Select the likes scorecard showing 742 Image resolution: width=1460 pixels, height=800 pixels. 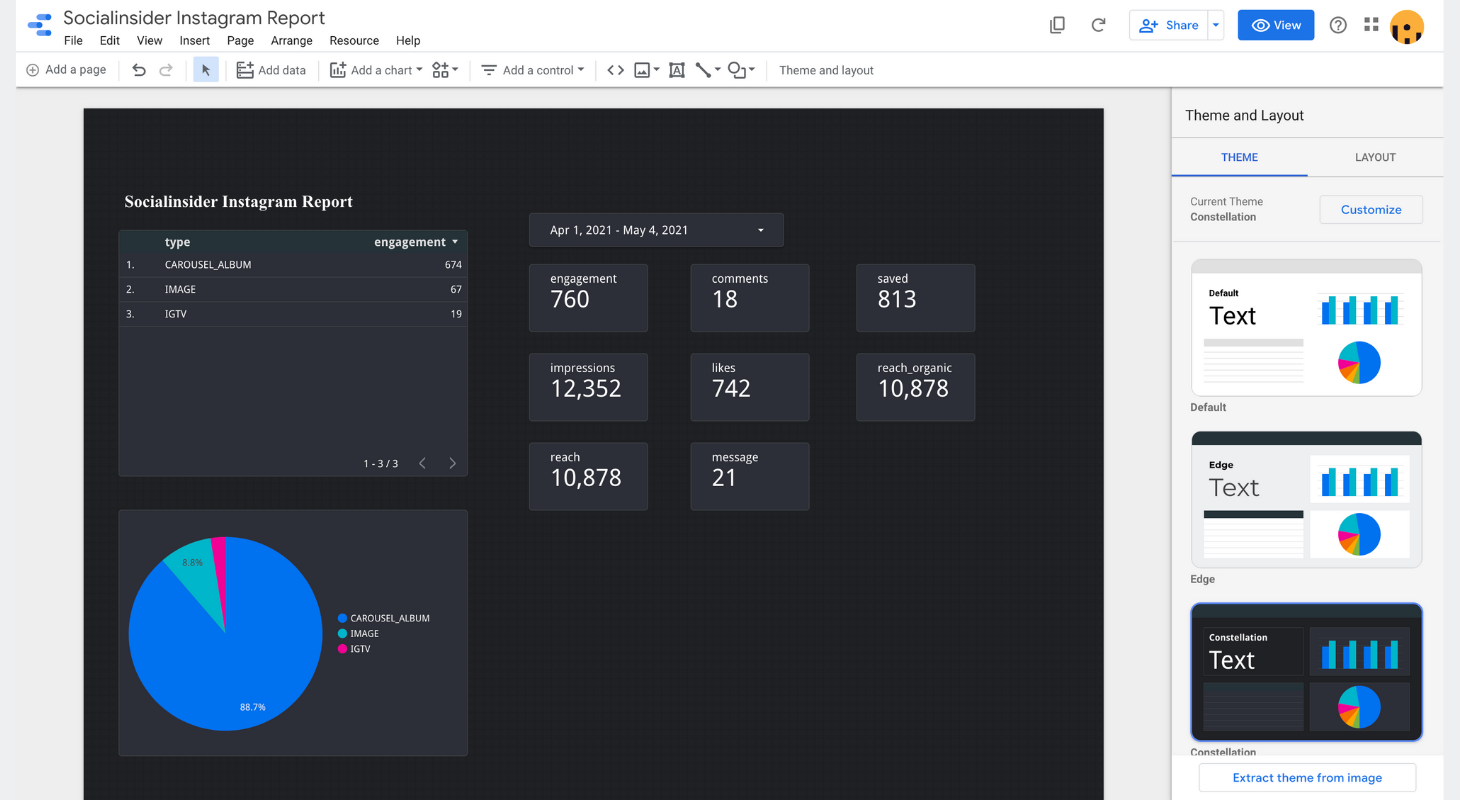(x=750, y=387)
